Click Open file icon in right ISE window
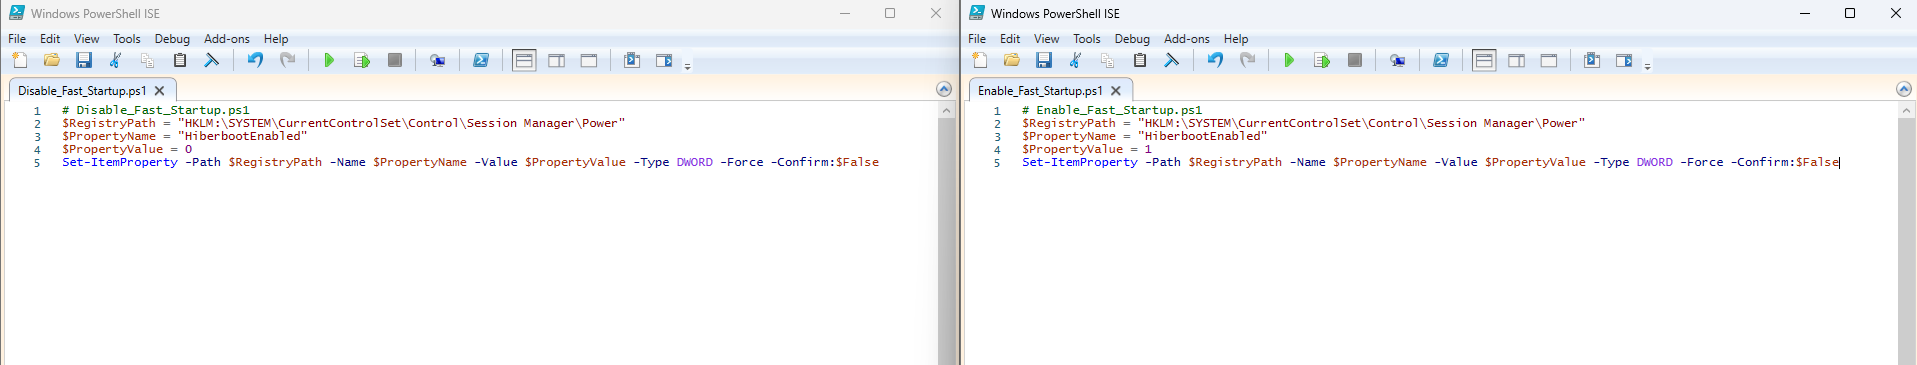The image size is (1917, 365). 1012,61
